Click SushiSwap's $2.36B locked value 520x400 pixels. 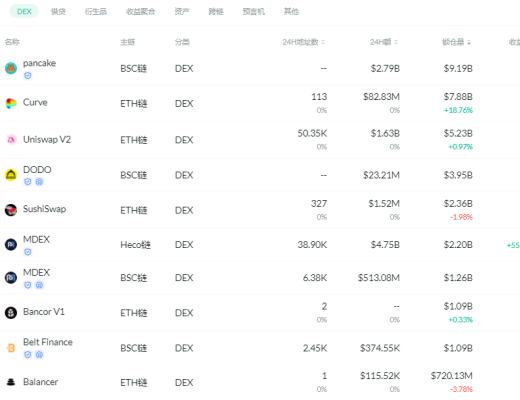click(x=458, y=204)
